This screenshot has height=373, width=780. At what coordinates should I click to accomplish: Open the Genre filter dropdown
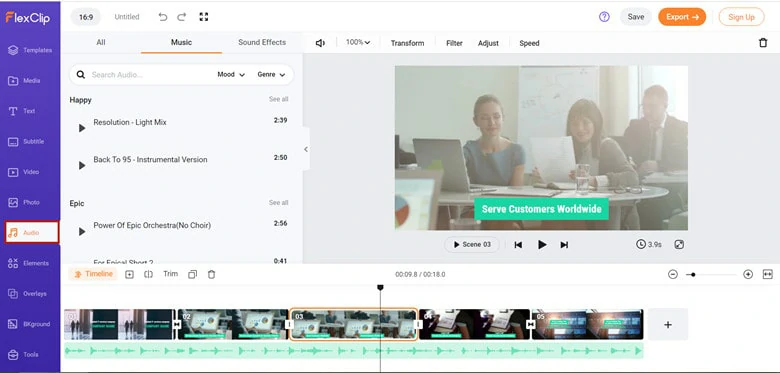pos(271,75)
